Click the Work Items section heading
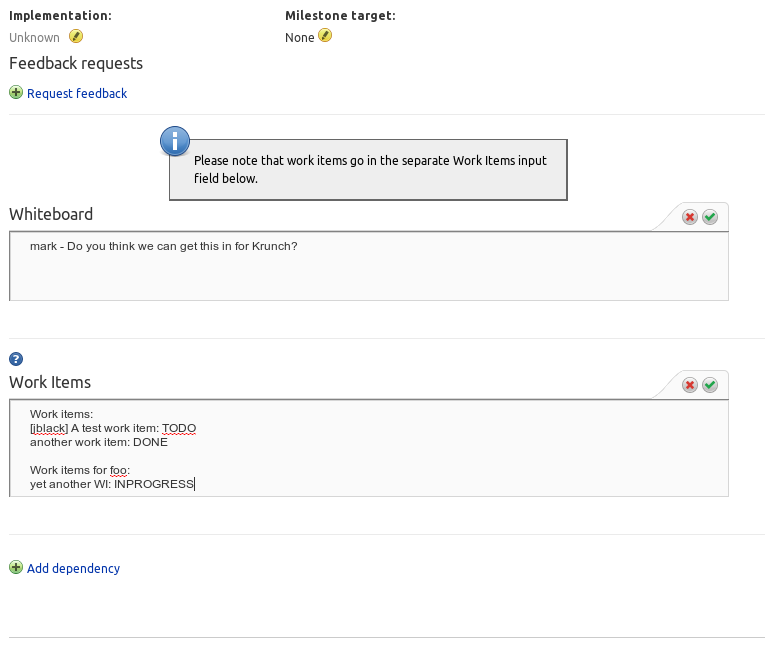 (x=50, y=382)
